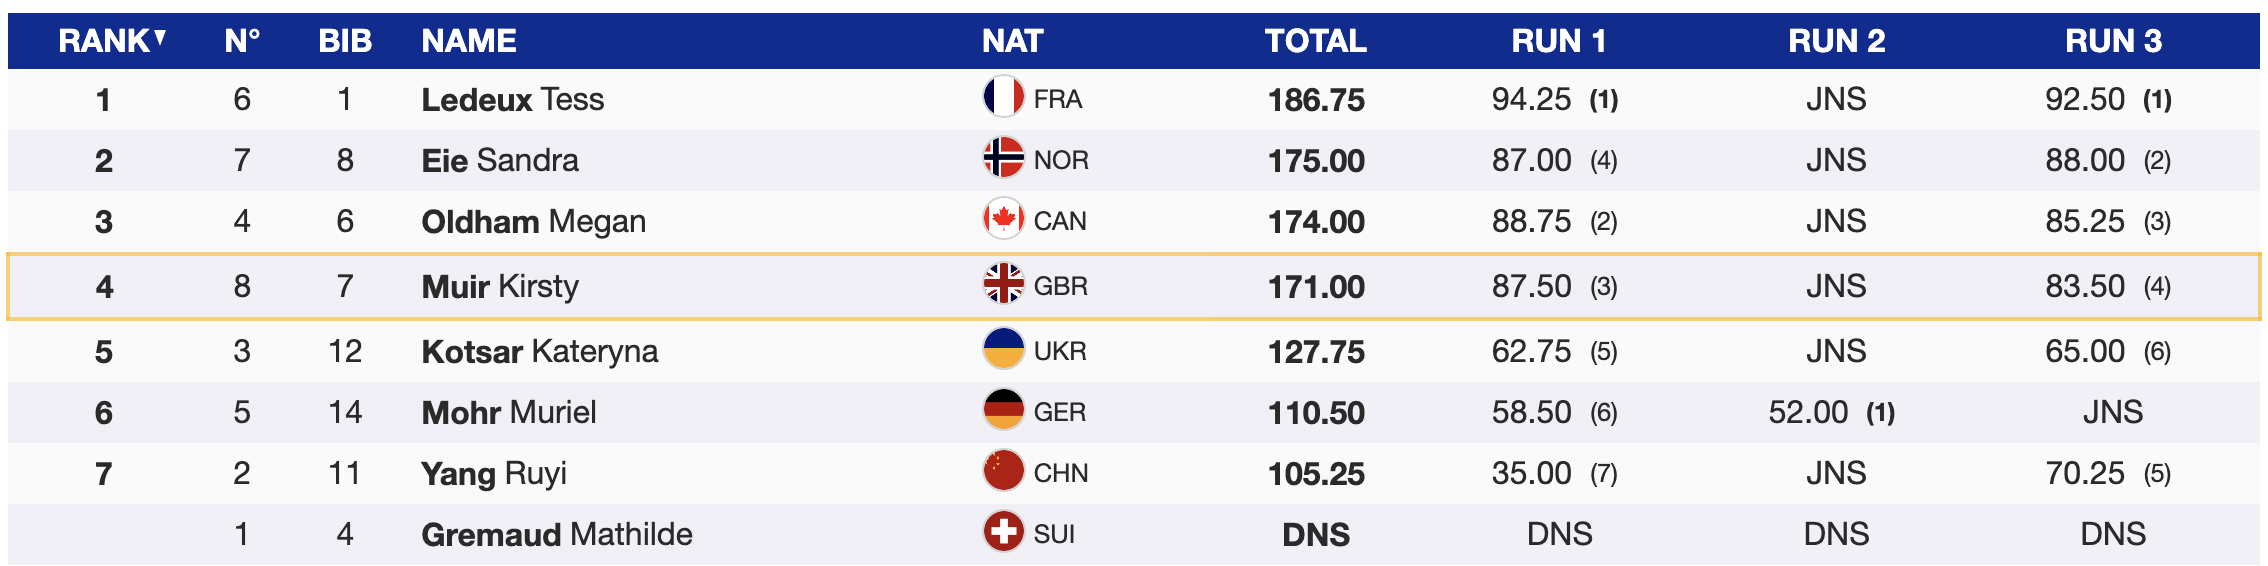Open Gremaud Mathilde's name link
This screenshot has width=2268, height=566.
tap(556, 535)
